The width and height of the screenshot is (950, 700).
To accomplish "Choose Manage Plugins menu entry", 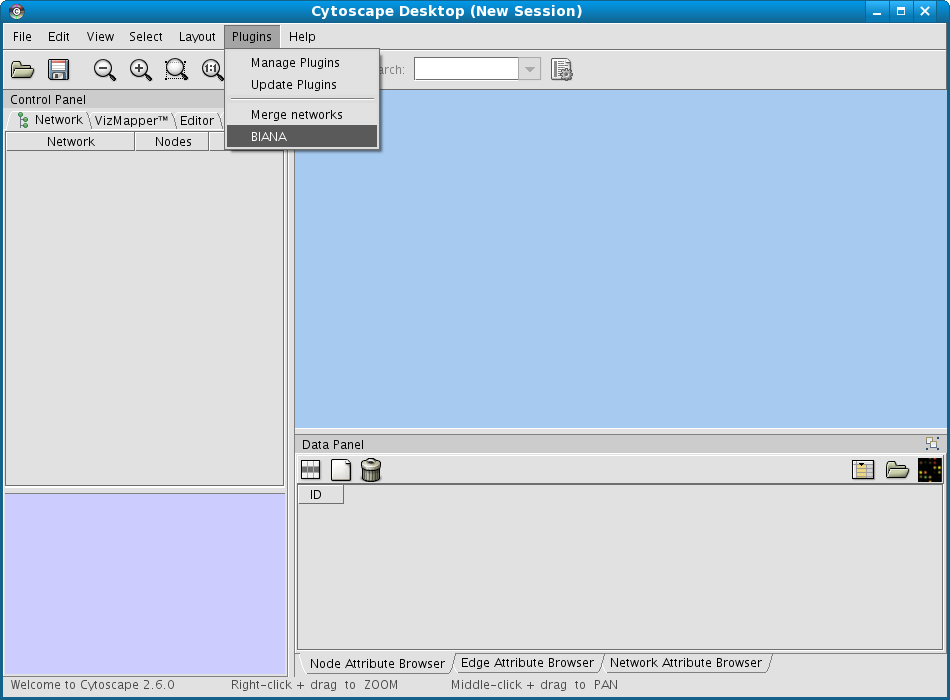I will tap(295, 63).
